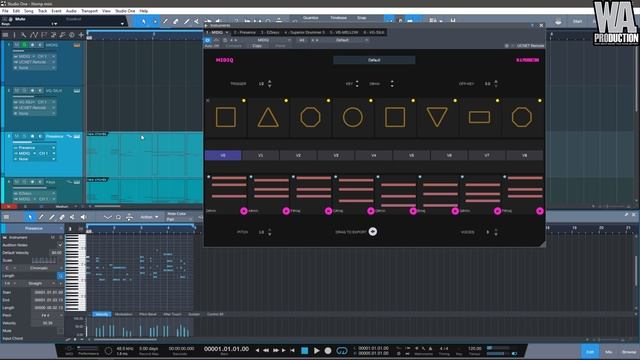640x360 pixels.
Task: Open the Transport menu
Action: click(89, 11)
